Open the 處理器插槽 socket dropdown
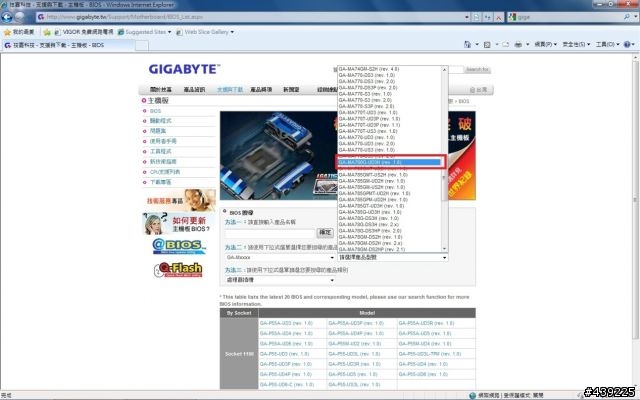The width and height of the screenshot is (640, 400). (280, 280)
